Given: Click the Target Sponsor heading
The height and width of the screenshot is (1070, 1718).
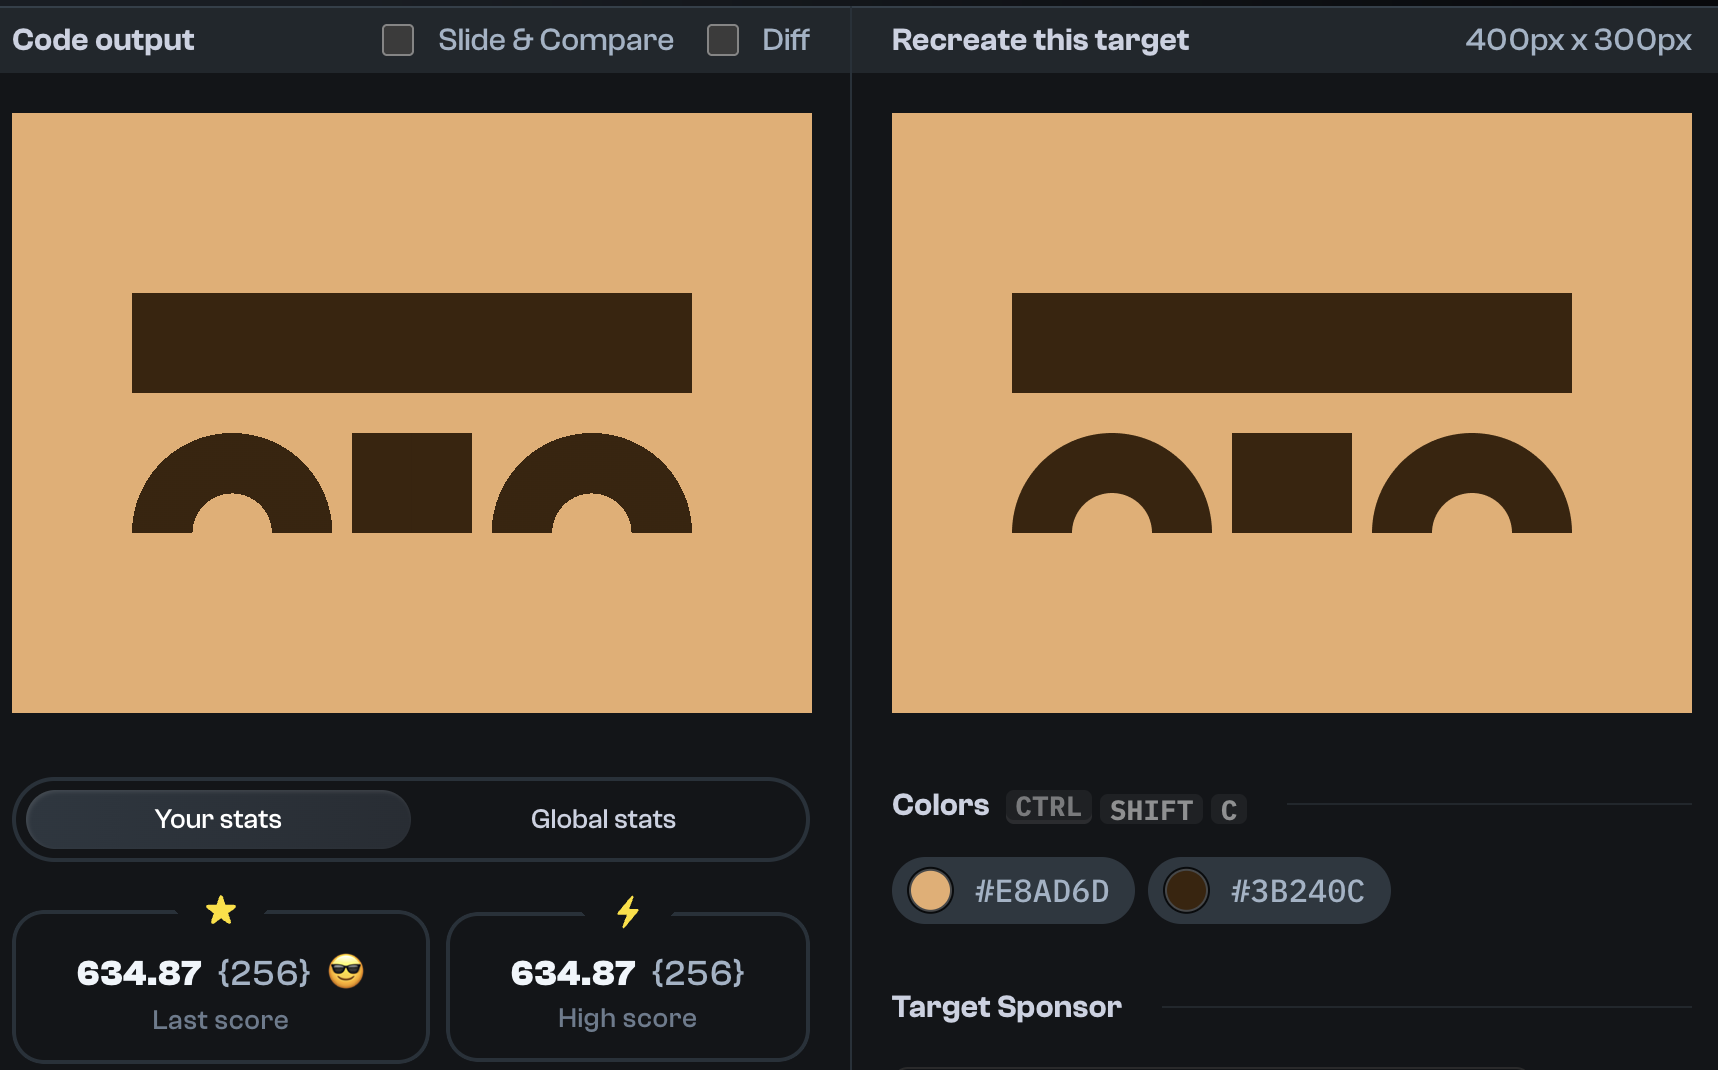Looking at the screenshot, I should (1005, 1007).
